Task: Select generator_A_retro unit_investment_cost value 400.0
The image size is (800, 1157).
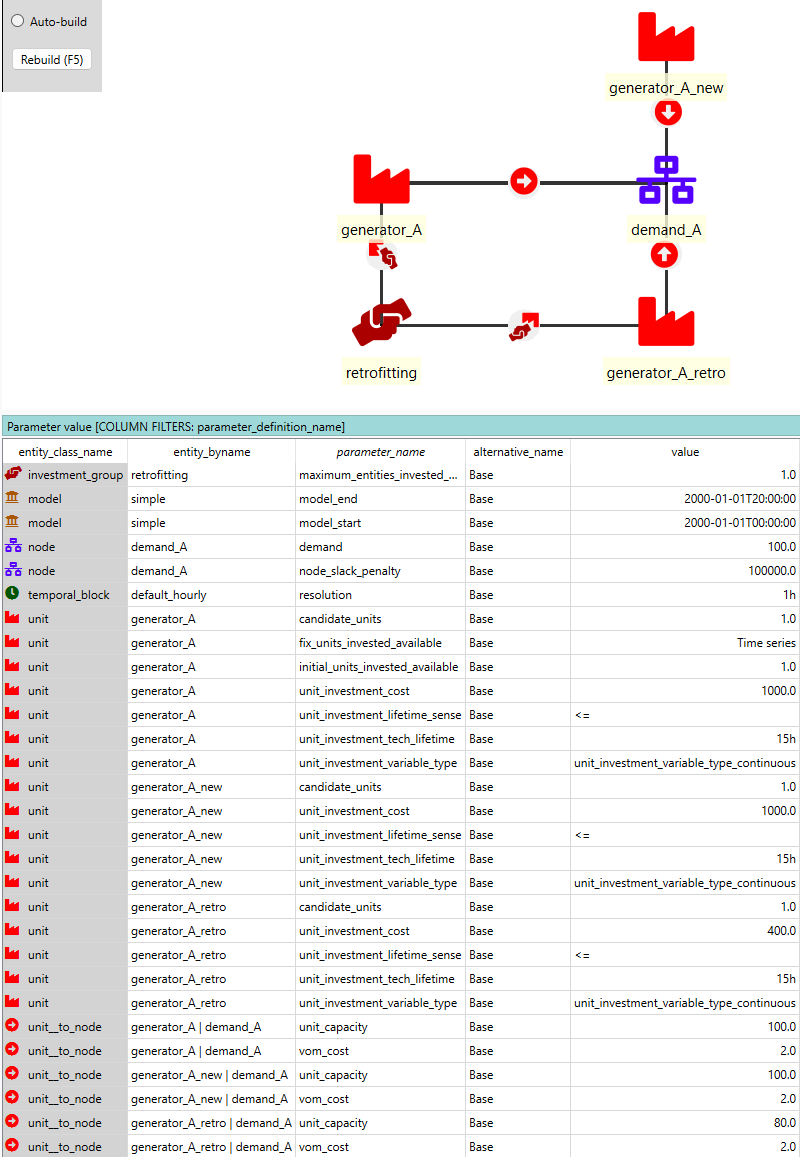Action: click(x=685, y=931)
